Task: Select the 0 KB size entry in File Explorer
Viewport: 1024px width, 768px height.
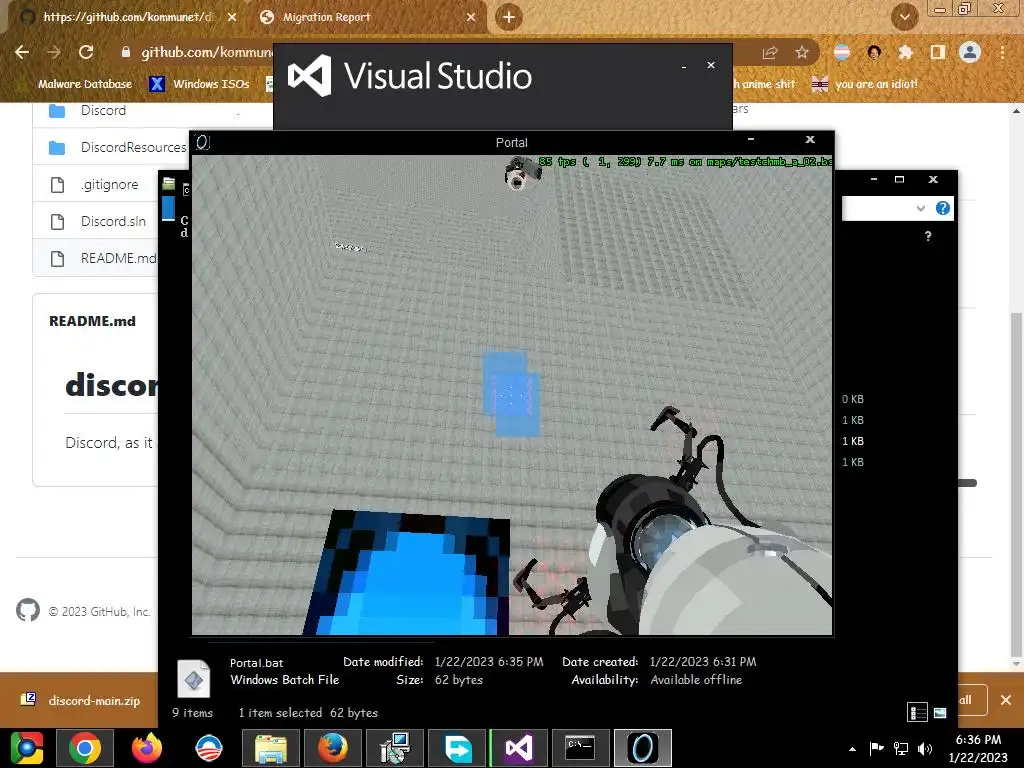Action: coord(852,399)
